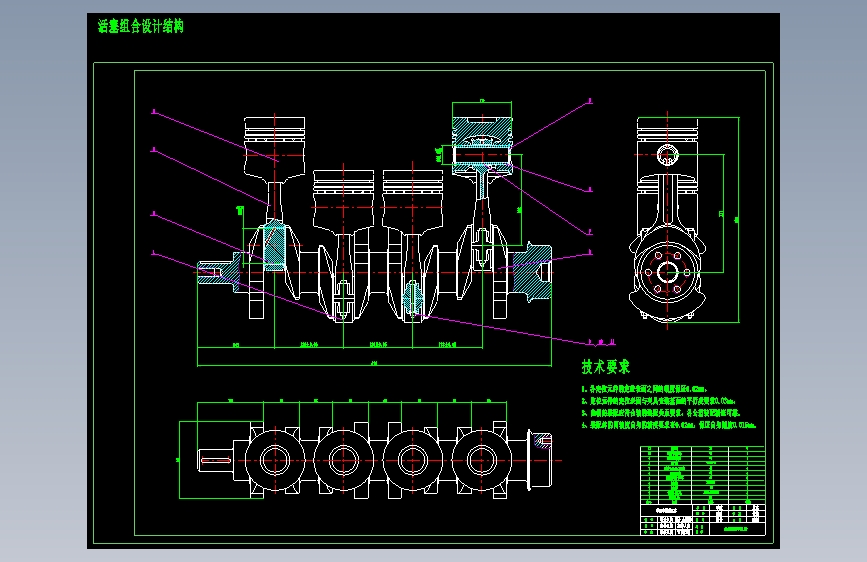Screen dimensions: 867x562
Task: Click the flange bolt circle in side view
Action: click(667, 272)
